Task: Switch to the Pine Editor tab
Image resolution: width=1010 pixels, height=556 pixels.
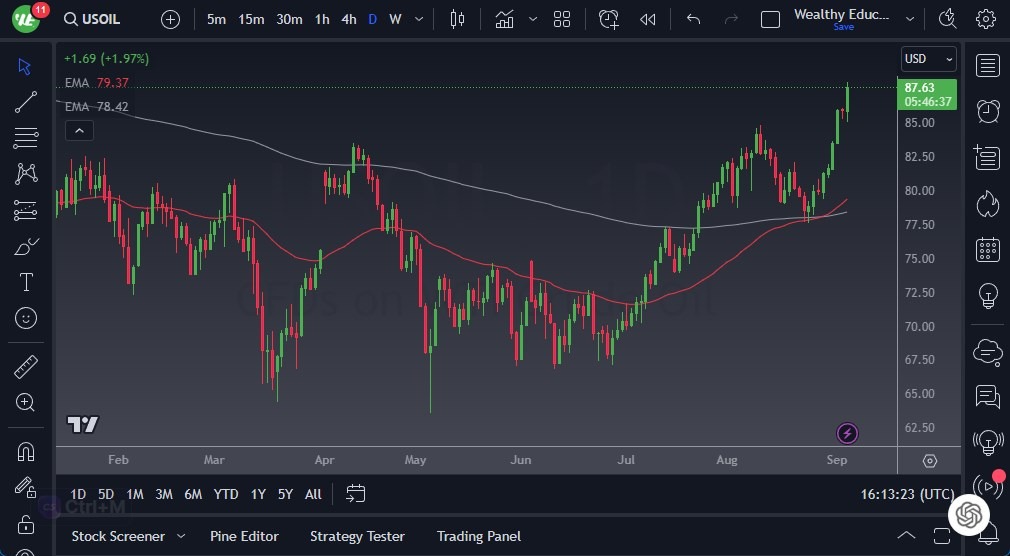Action: [x=244, y=536]
